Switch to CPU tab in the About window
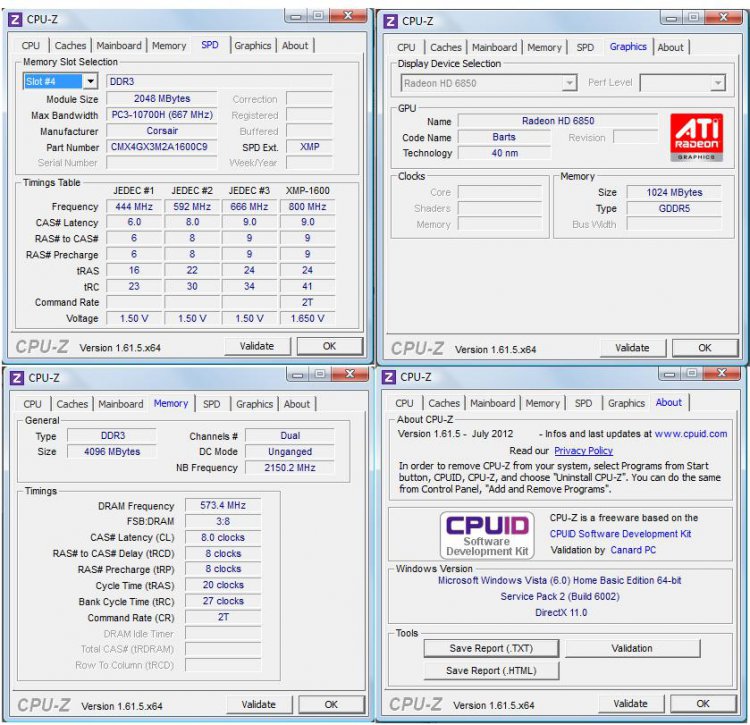750x725 pixels. tap(404, 403)
